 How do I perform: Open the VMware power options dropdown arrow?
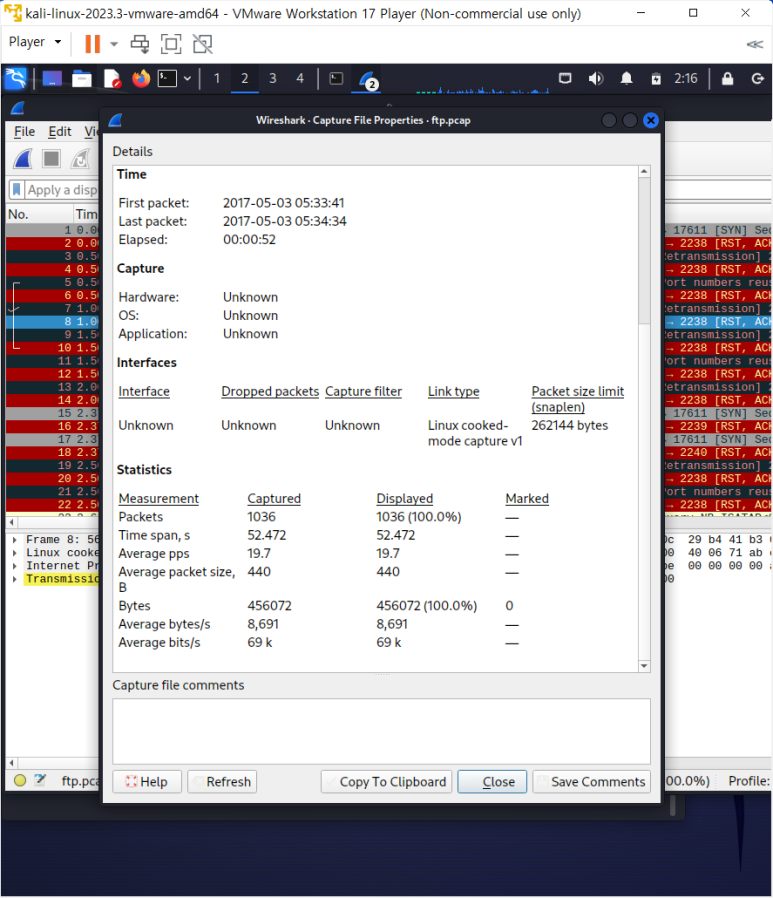[x=114, y=44]
